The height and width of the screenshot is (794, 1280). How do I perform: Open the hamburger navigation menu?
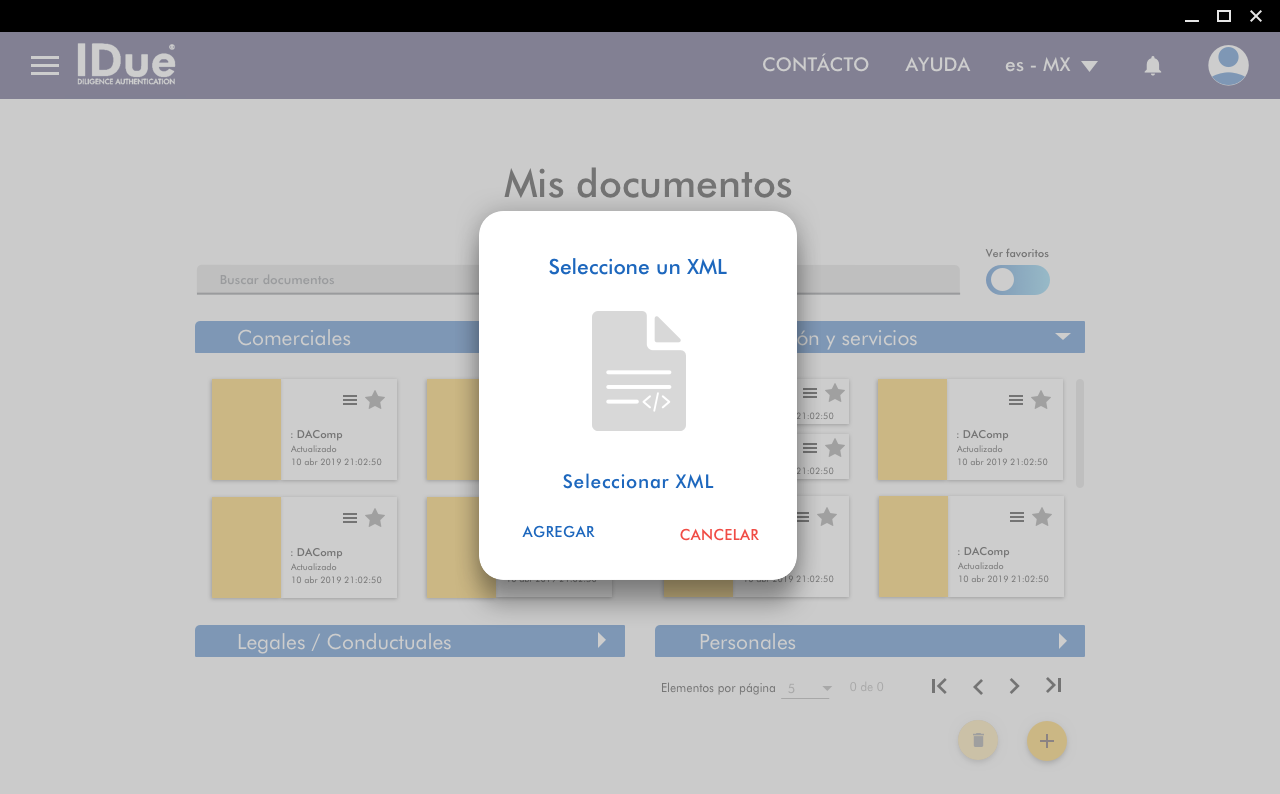(x=45, y=66)
